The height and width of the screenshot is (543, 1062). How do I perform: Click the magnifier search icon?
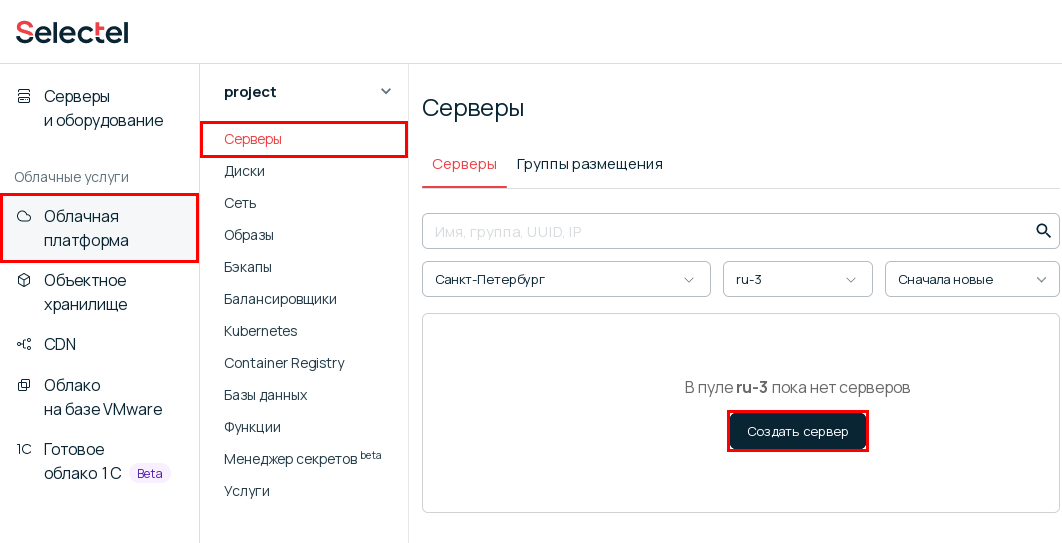1043,231
